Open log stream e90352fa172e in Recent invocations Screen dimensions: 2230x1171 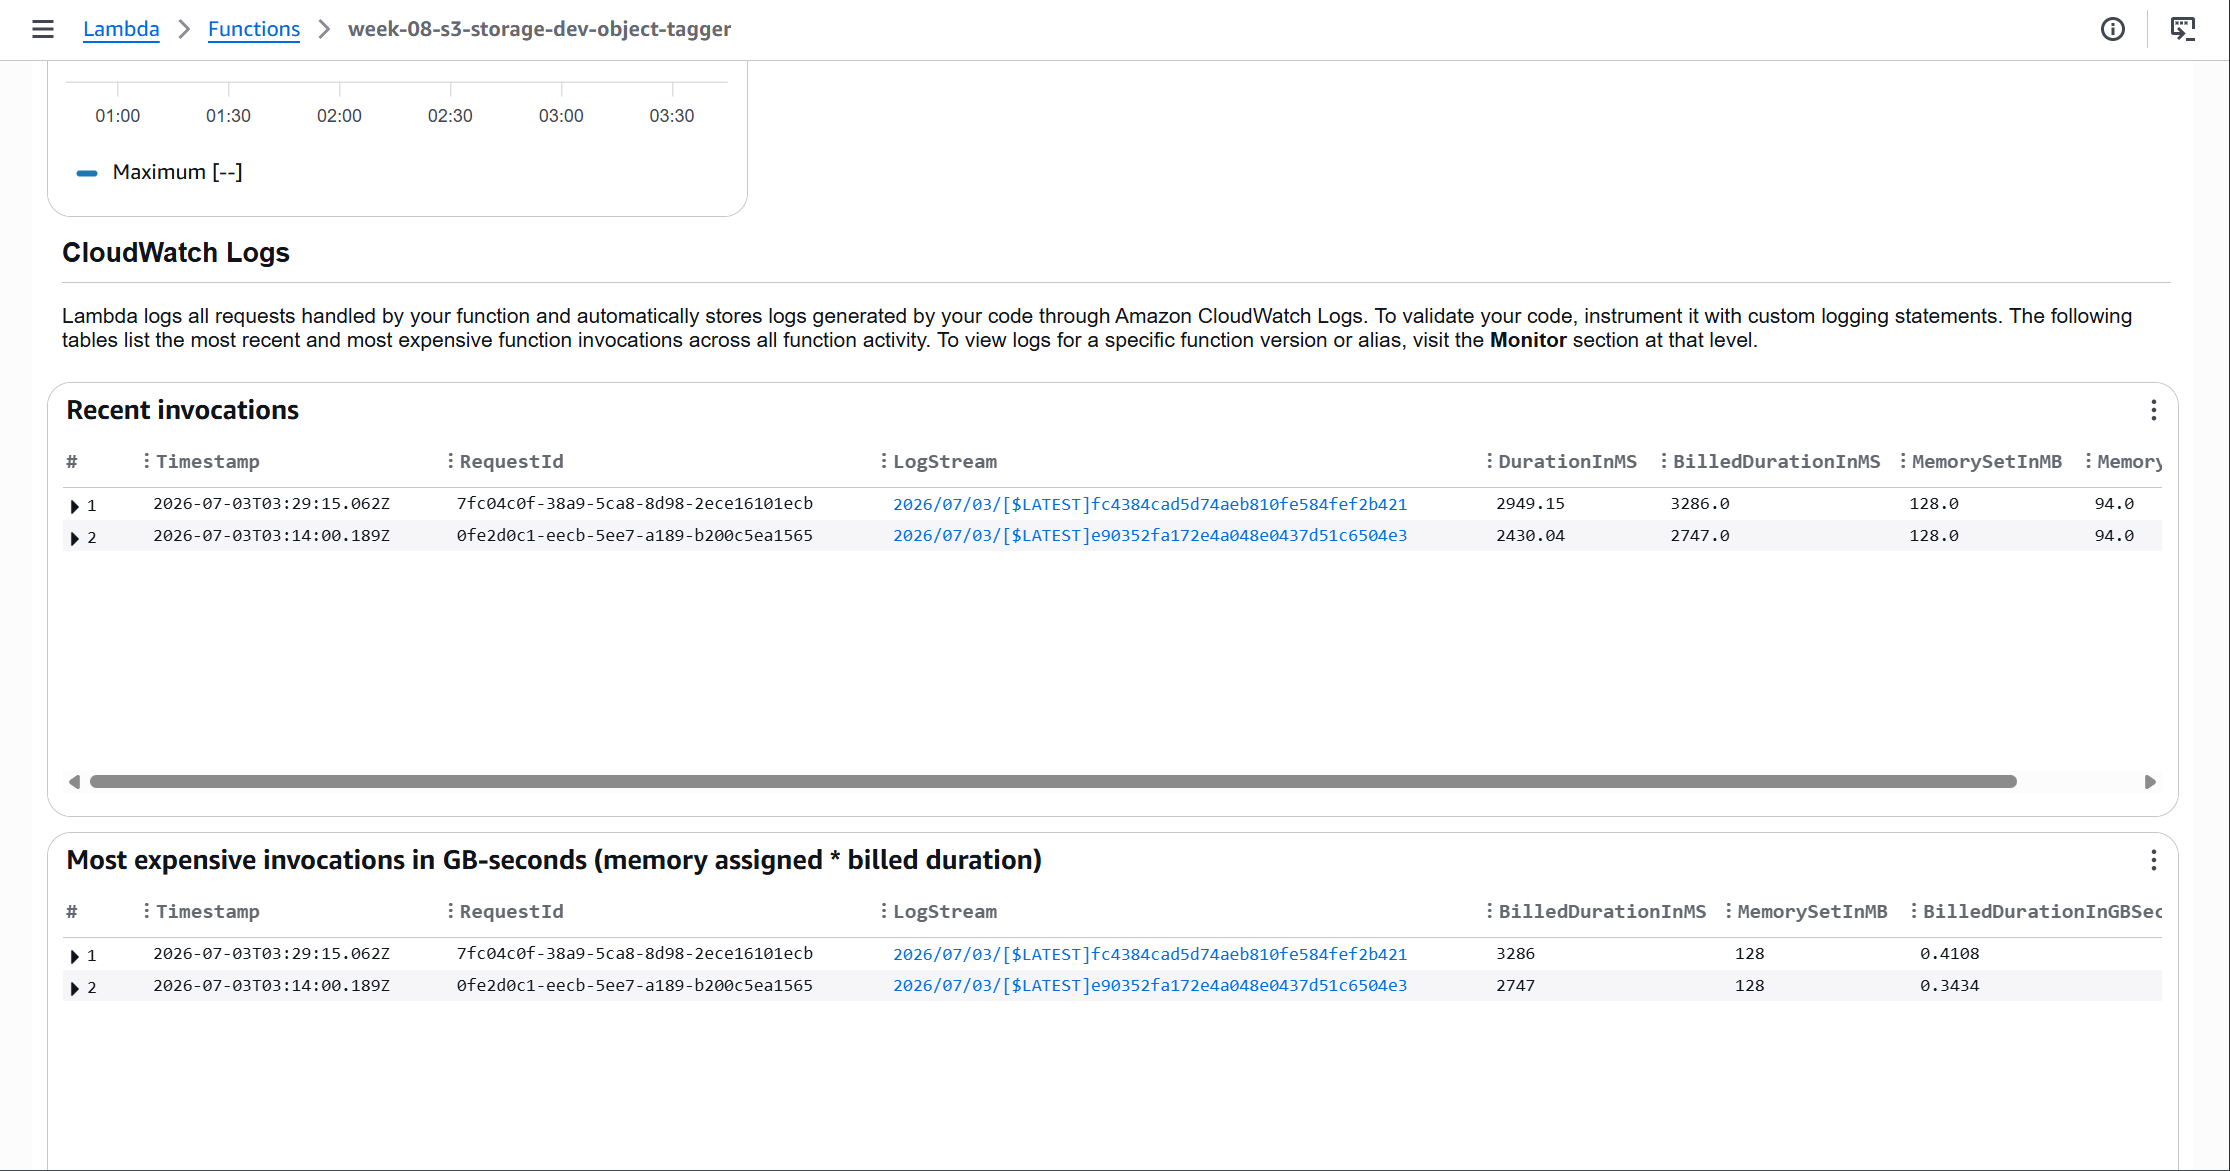[1150, 536]
